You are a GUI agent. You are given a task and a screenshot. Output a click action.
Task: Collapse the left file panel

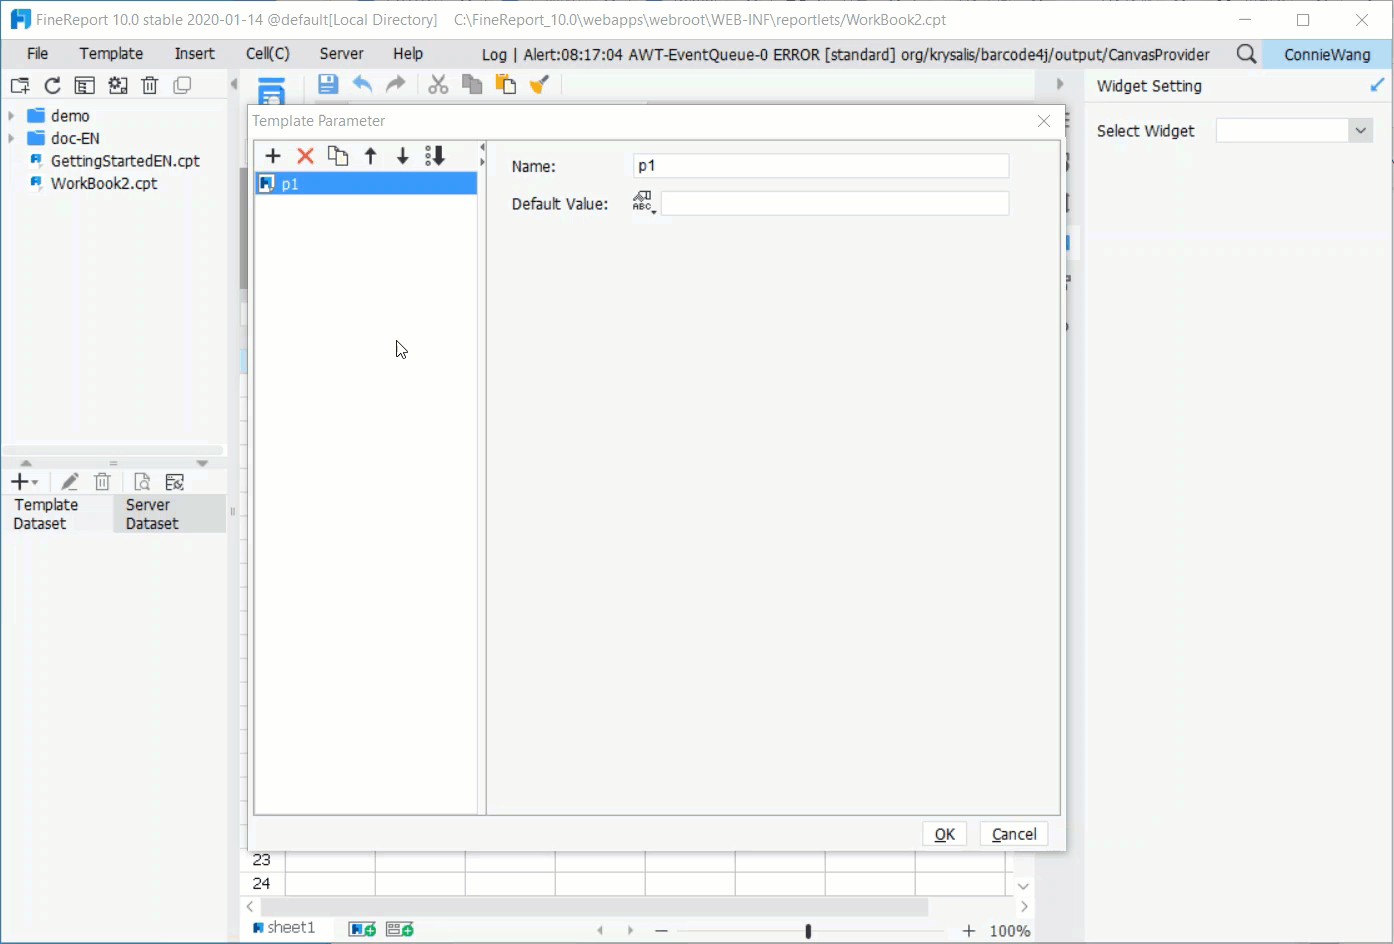tap(234, 85)
